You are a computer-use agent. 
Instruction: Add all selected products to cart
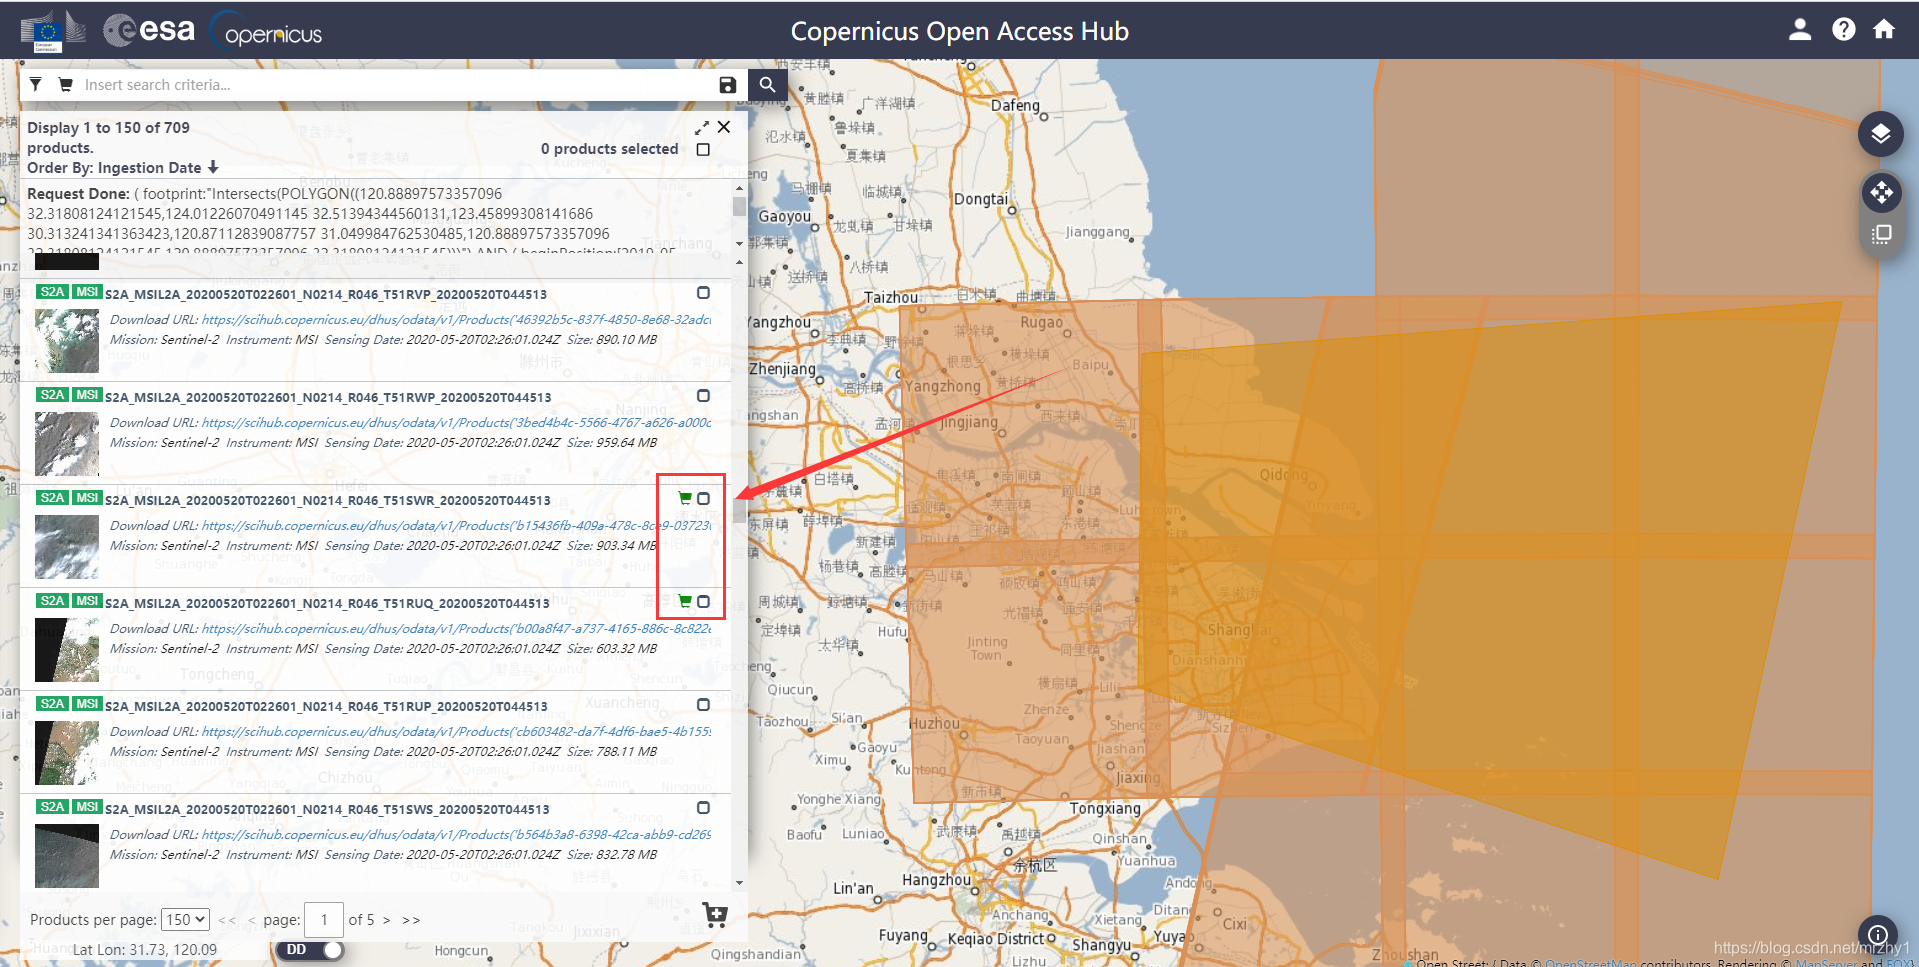pyautogui.click(x=715, y=914)
